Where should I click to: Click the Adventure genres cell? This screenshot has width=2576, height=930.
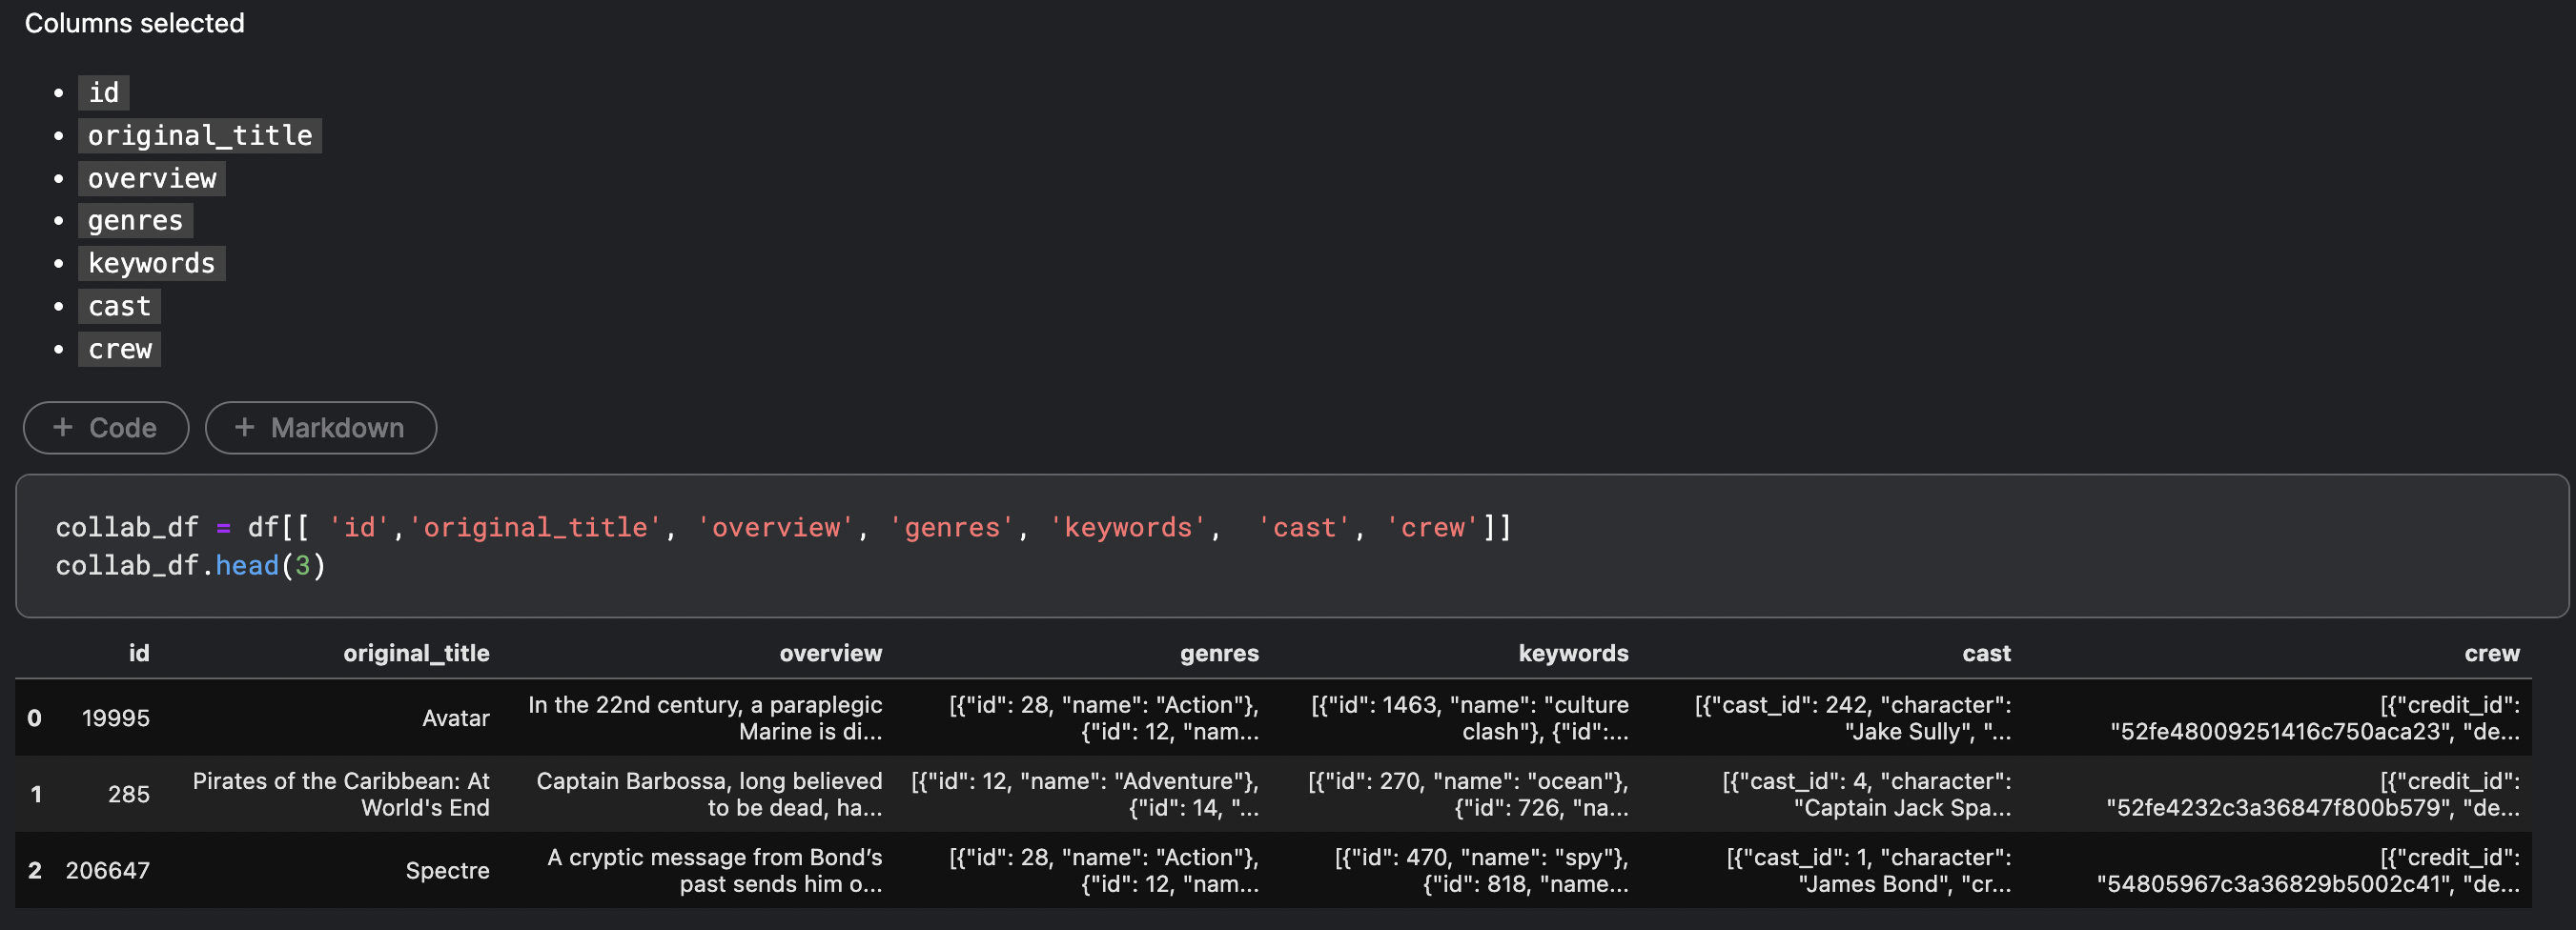1085,794
